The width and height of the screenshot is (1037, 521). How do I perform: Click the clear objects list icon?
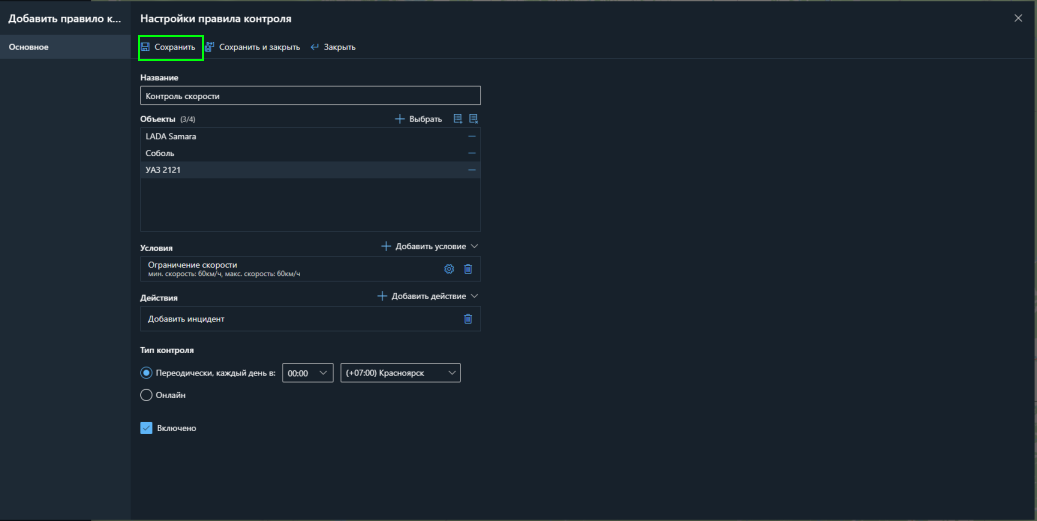473,119
